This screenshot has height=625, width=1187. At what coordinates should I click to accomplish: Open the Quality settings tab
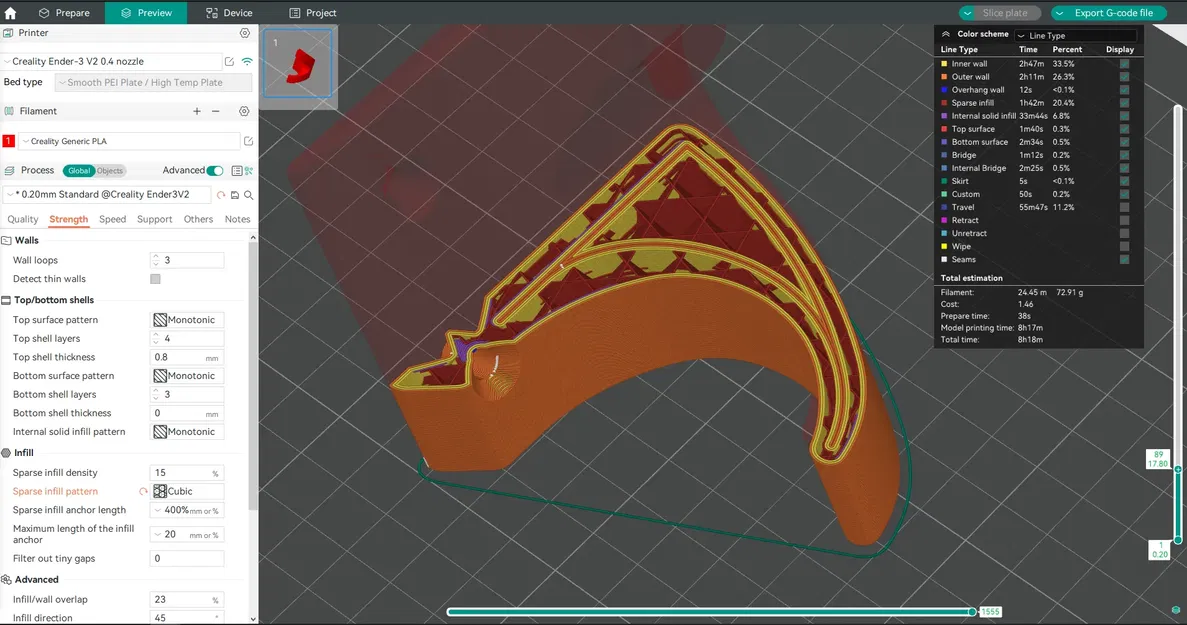(x=23, y=219)
